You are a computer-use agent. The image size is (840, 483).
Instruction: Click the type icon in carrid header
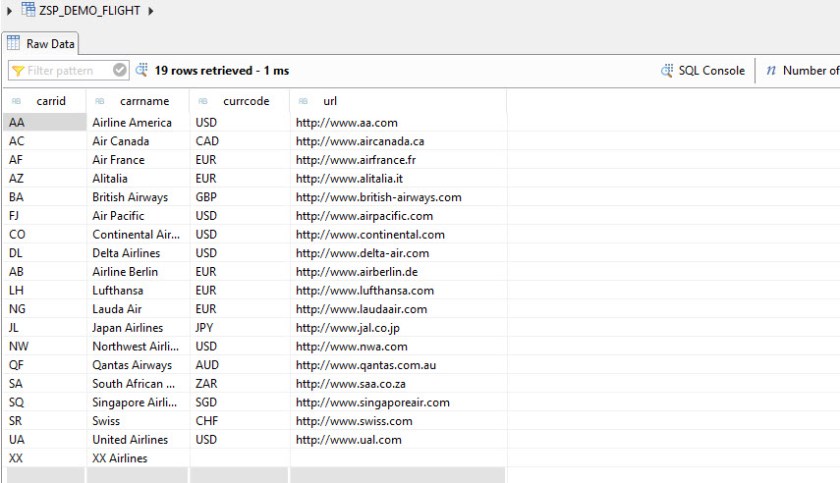[16, 101]
